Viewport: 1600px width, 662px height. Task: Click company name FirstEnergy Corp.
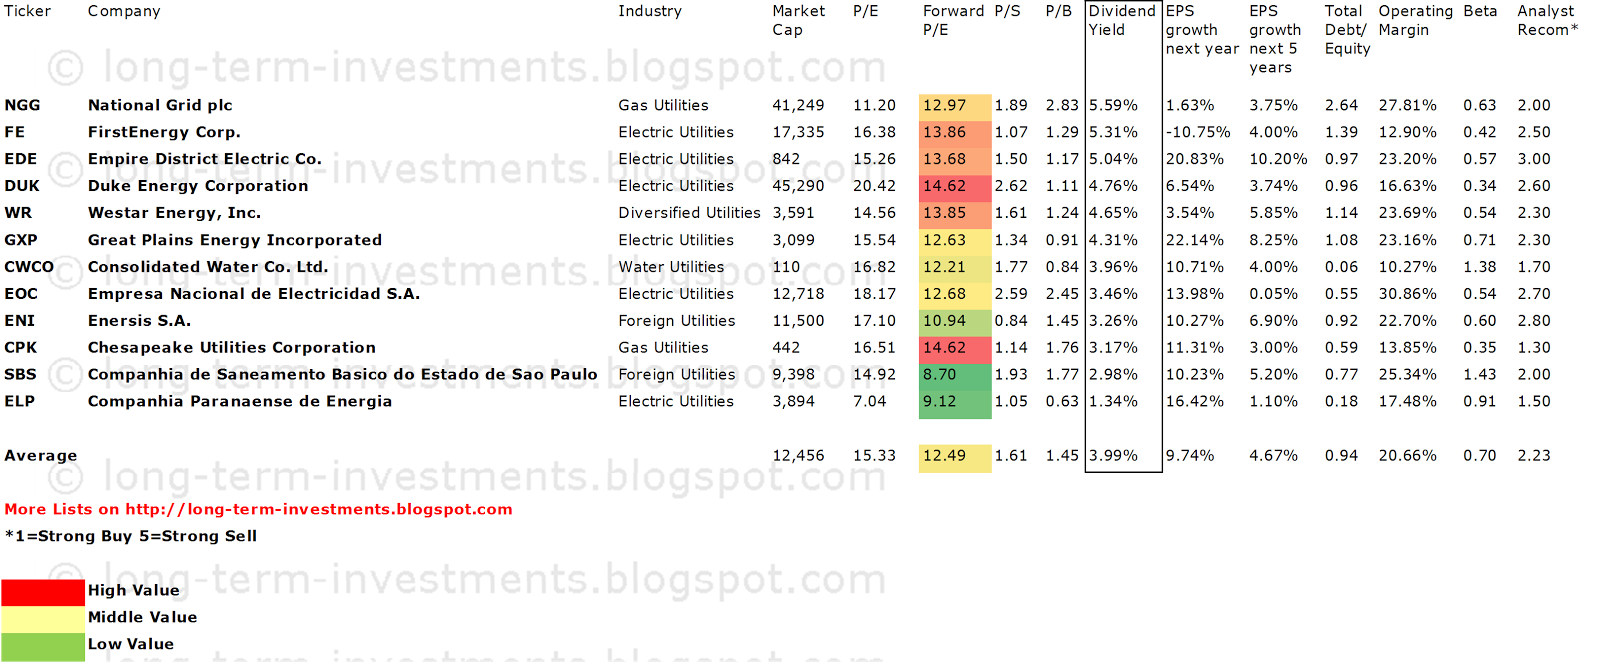164,133
